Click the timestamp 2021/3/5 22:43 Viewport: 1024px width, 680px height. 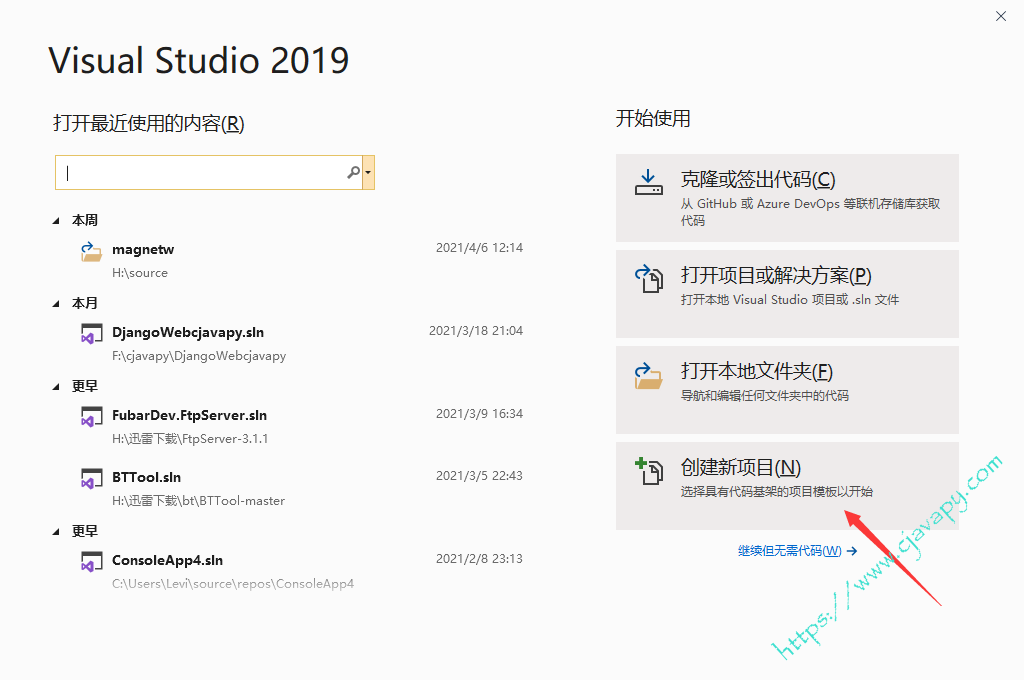[x=479, y=476]
